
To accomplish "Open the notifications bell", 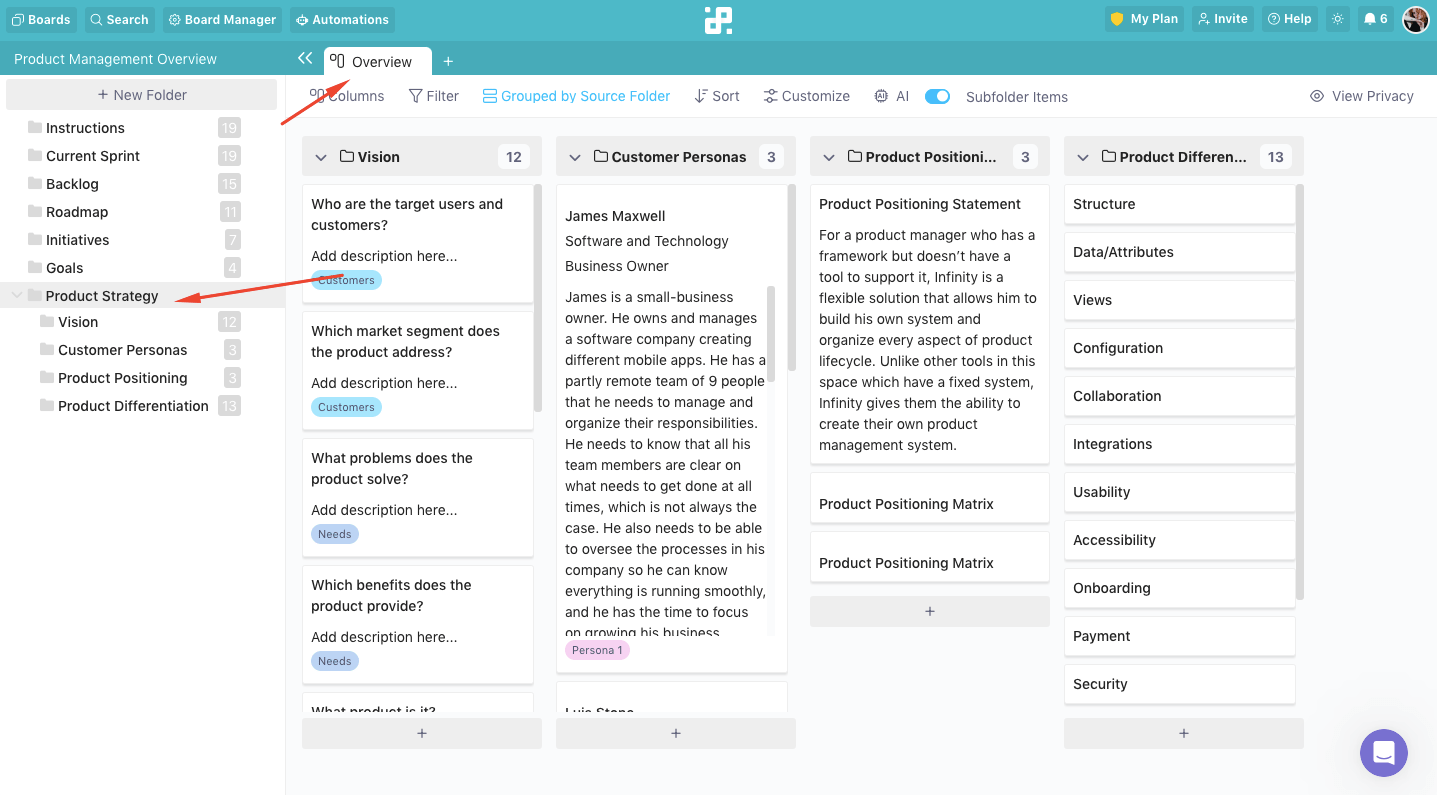I will [x=1374, y=18].
